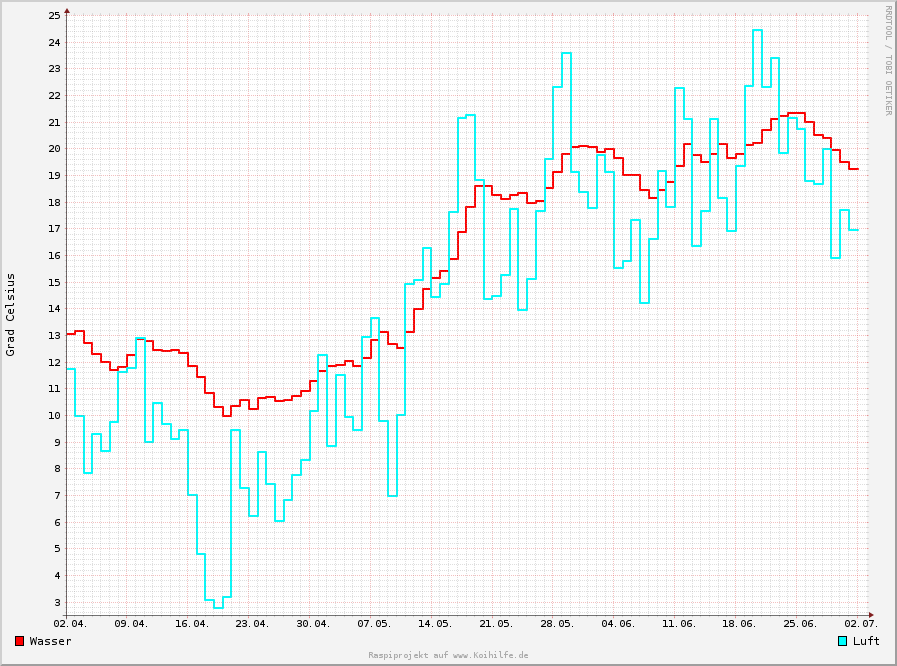Select the 18.06. date label
The width and height of the screenshot is (897, 666).
click(739, 624)
